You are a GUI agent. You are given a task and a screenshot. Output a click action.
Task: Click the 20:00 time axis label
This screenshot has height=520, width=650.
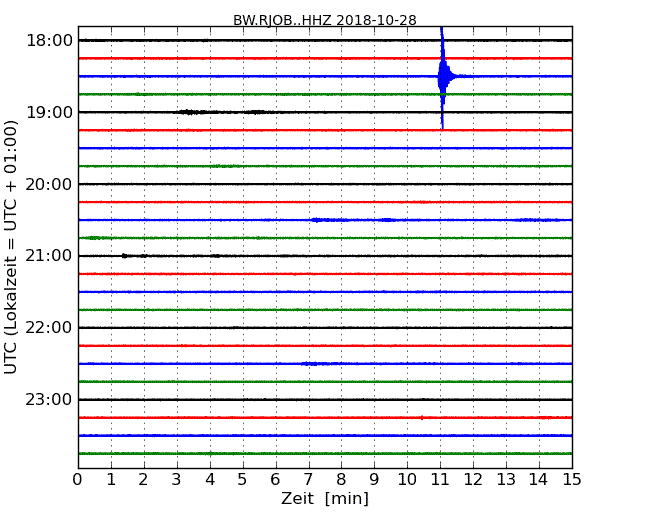point(49,184)
